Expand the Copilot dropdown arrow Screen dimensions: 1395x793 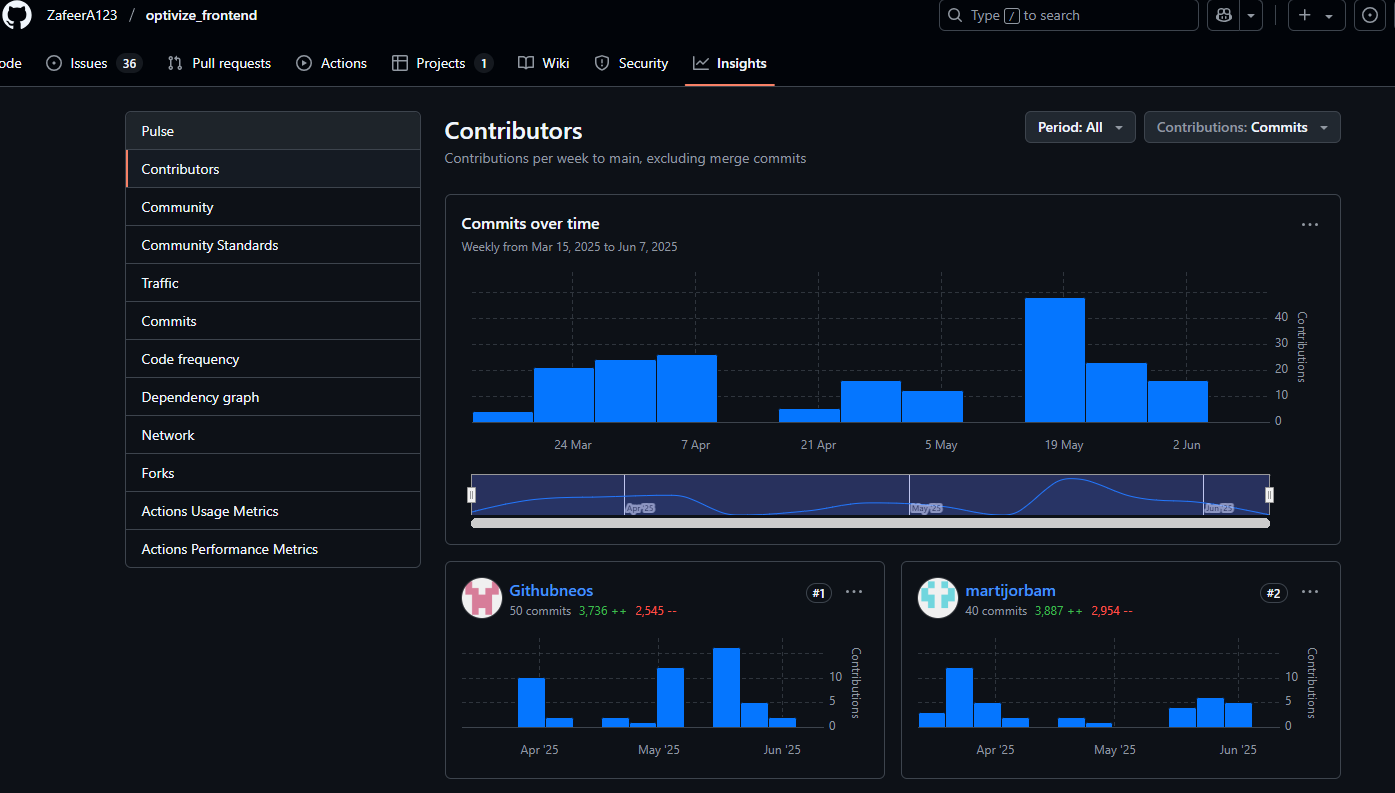[x=1250, y=15]
